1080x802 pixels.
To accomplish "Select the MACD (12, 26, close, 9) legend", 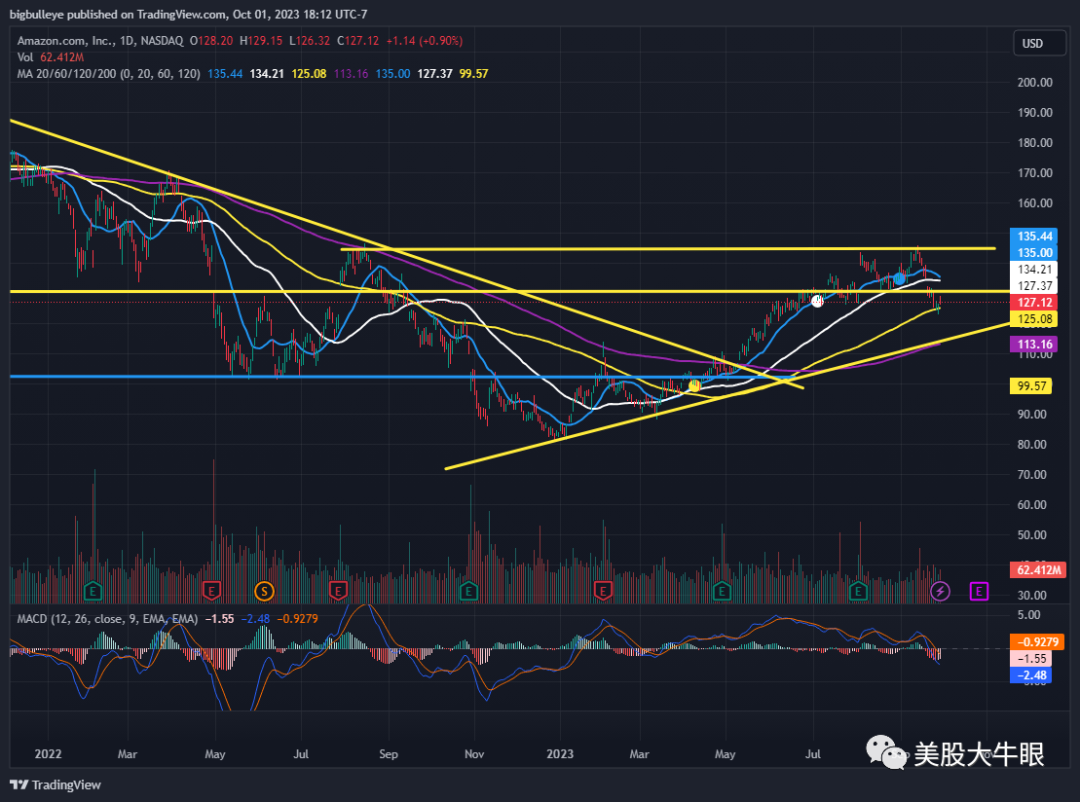I will (107, 619).
